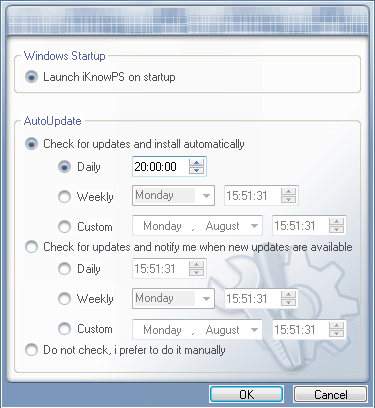The height and width of the screenshot is (408, 375).
Task: Dismiss dialog with Cancel button
Action: 331,394
